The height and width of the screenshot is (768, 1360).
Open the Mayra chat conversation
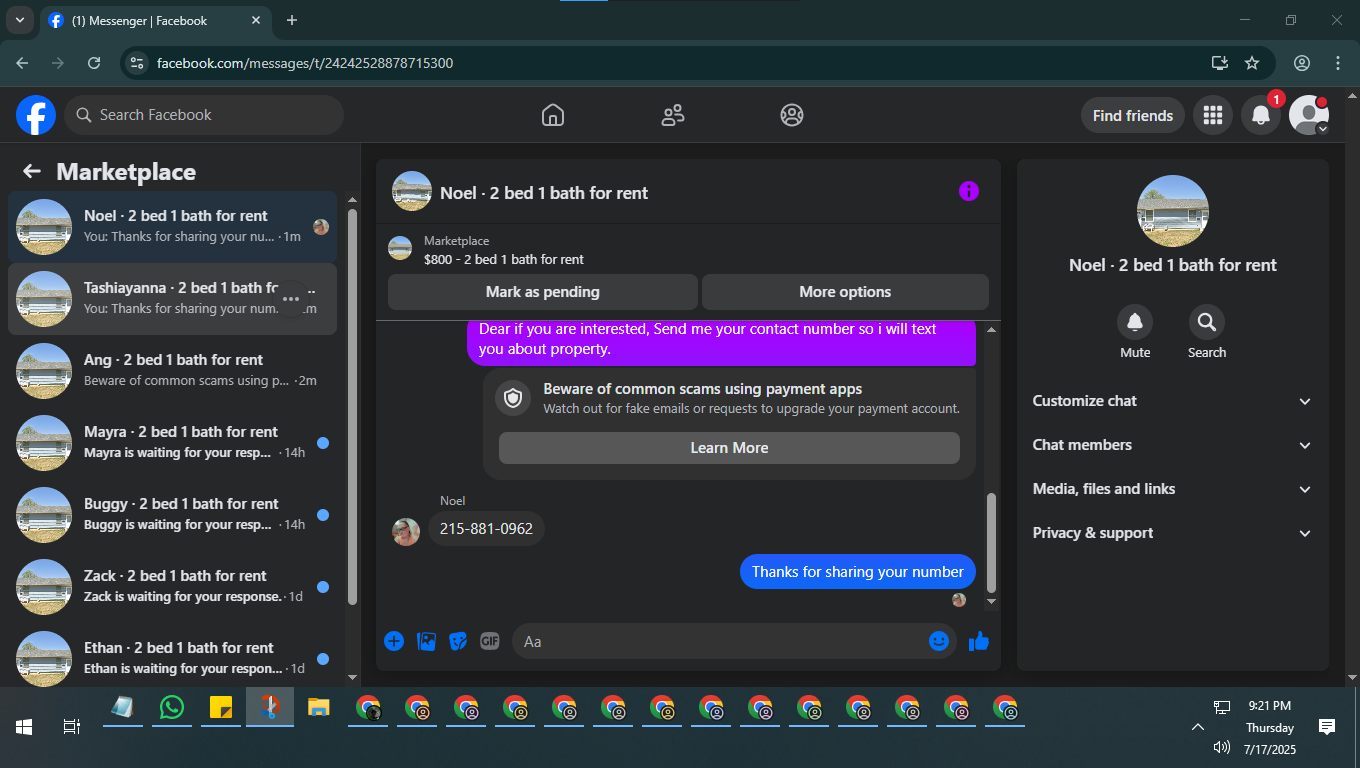tap(172, 442)
